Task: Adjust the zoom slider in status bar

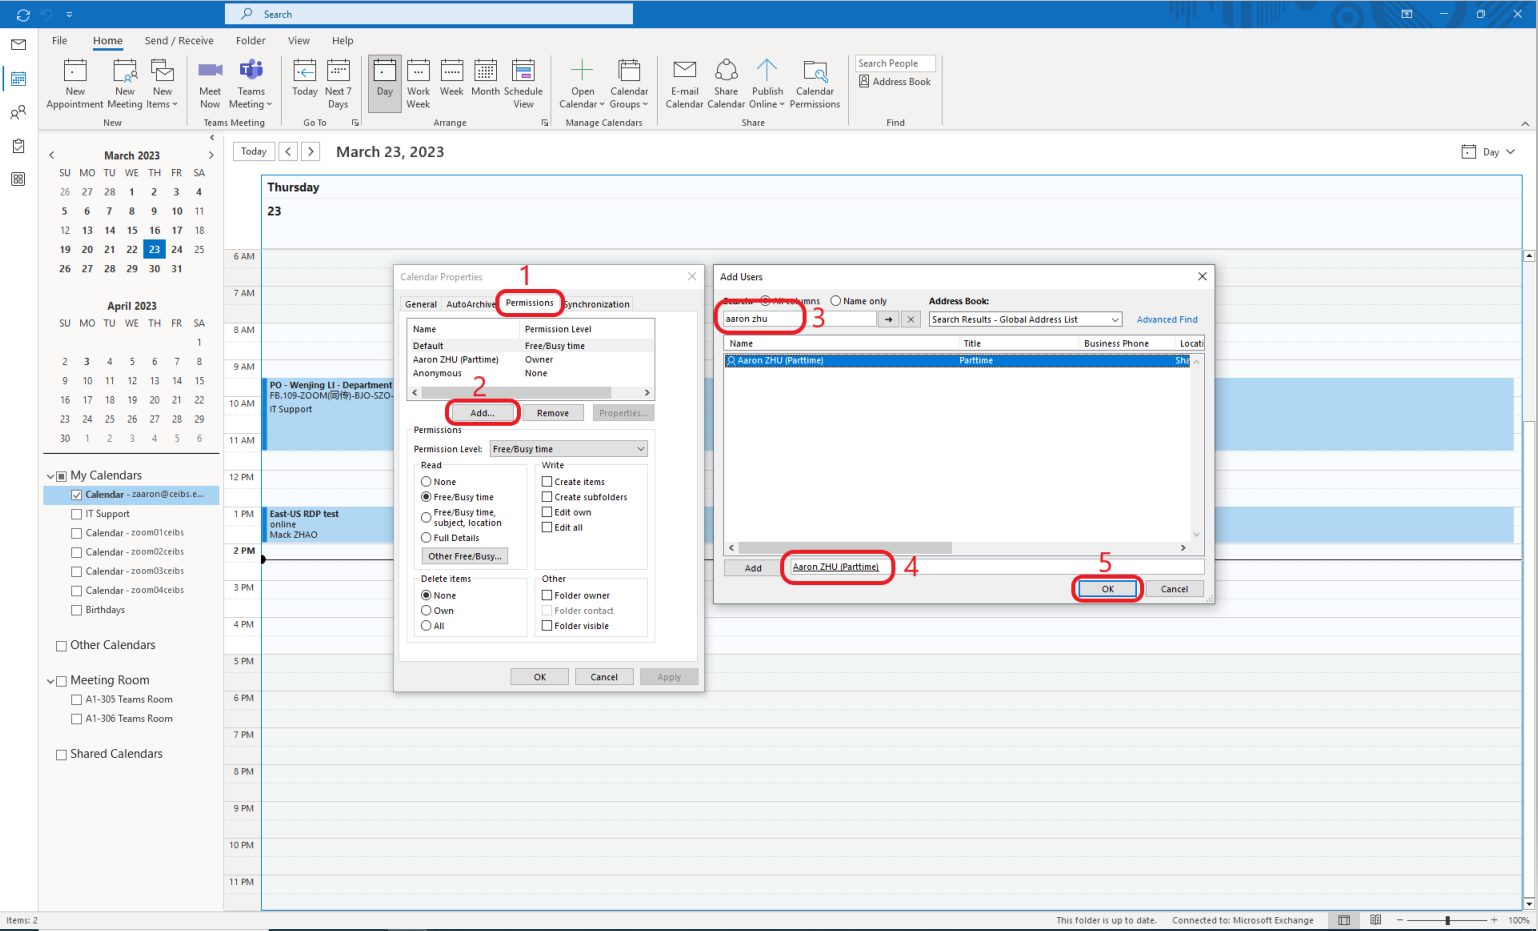Action: (x=1447, y=920)
